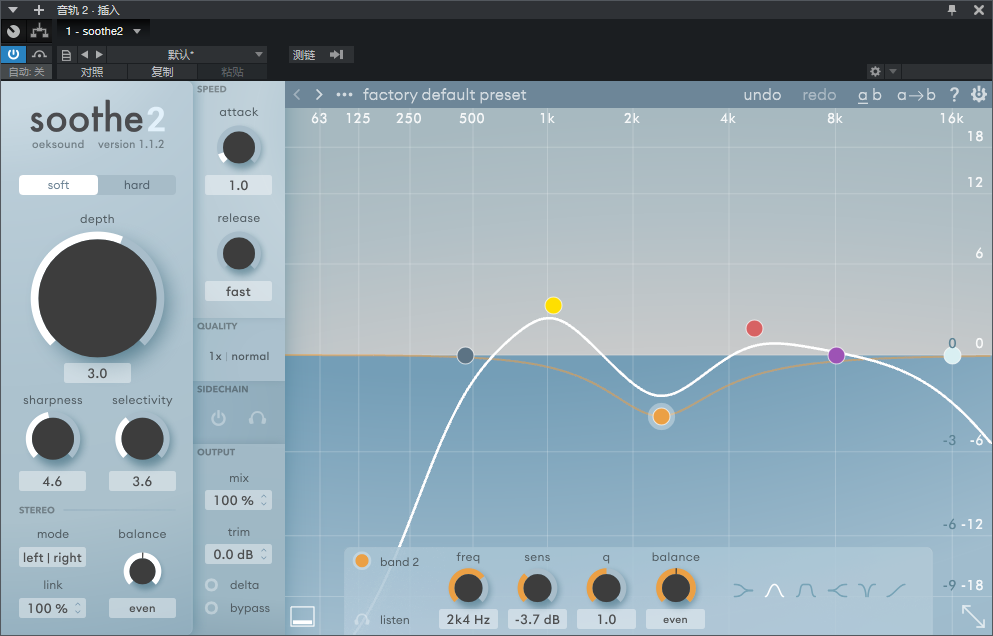Screen dimensions: 993x636
Task: Open the soothe2 plug settings icon
Action: point(979,95)
